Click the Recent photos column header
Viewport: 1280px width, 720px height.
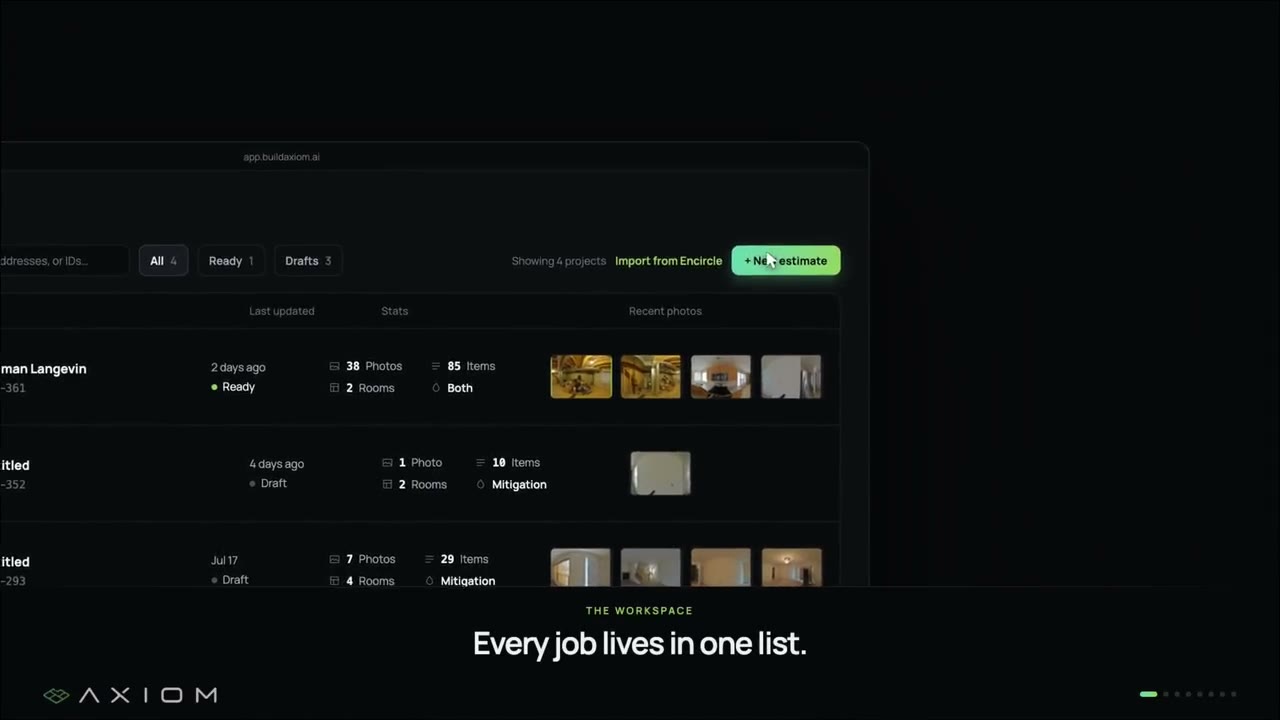coord(665,311)
